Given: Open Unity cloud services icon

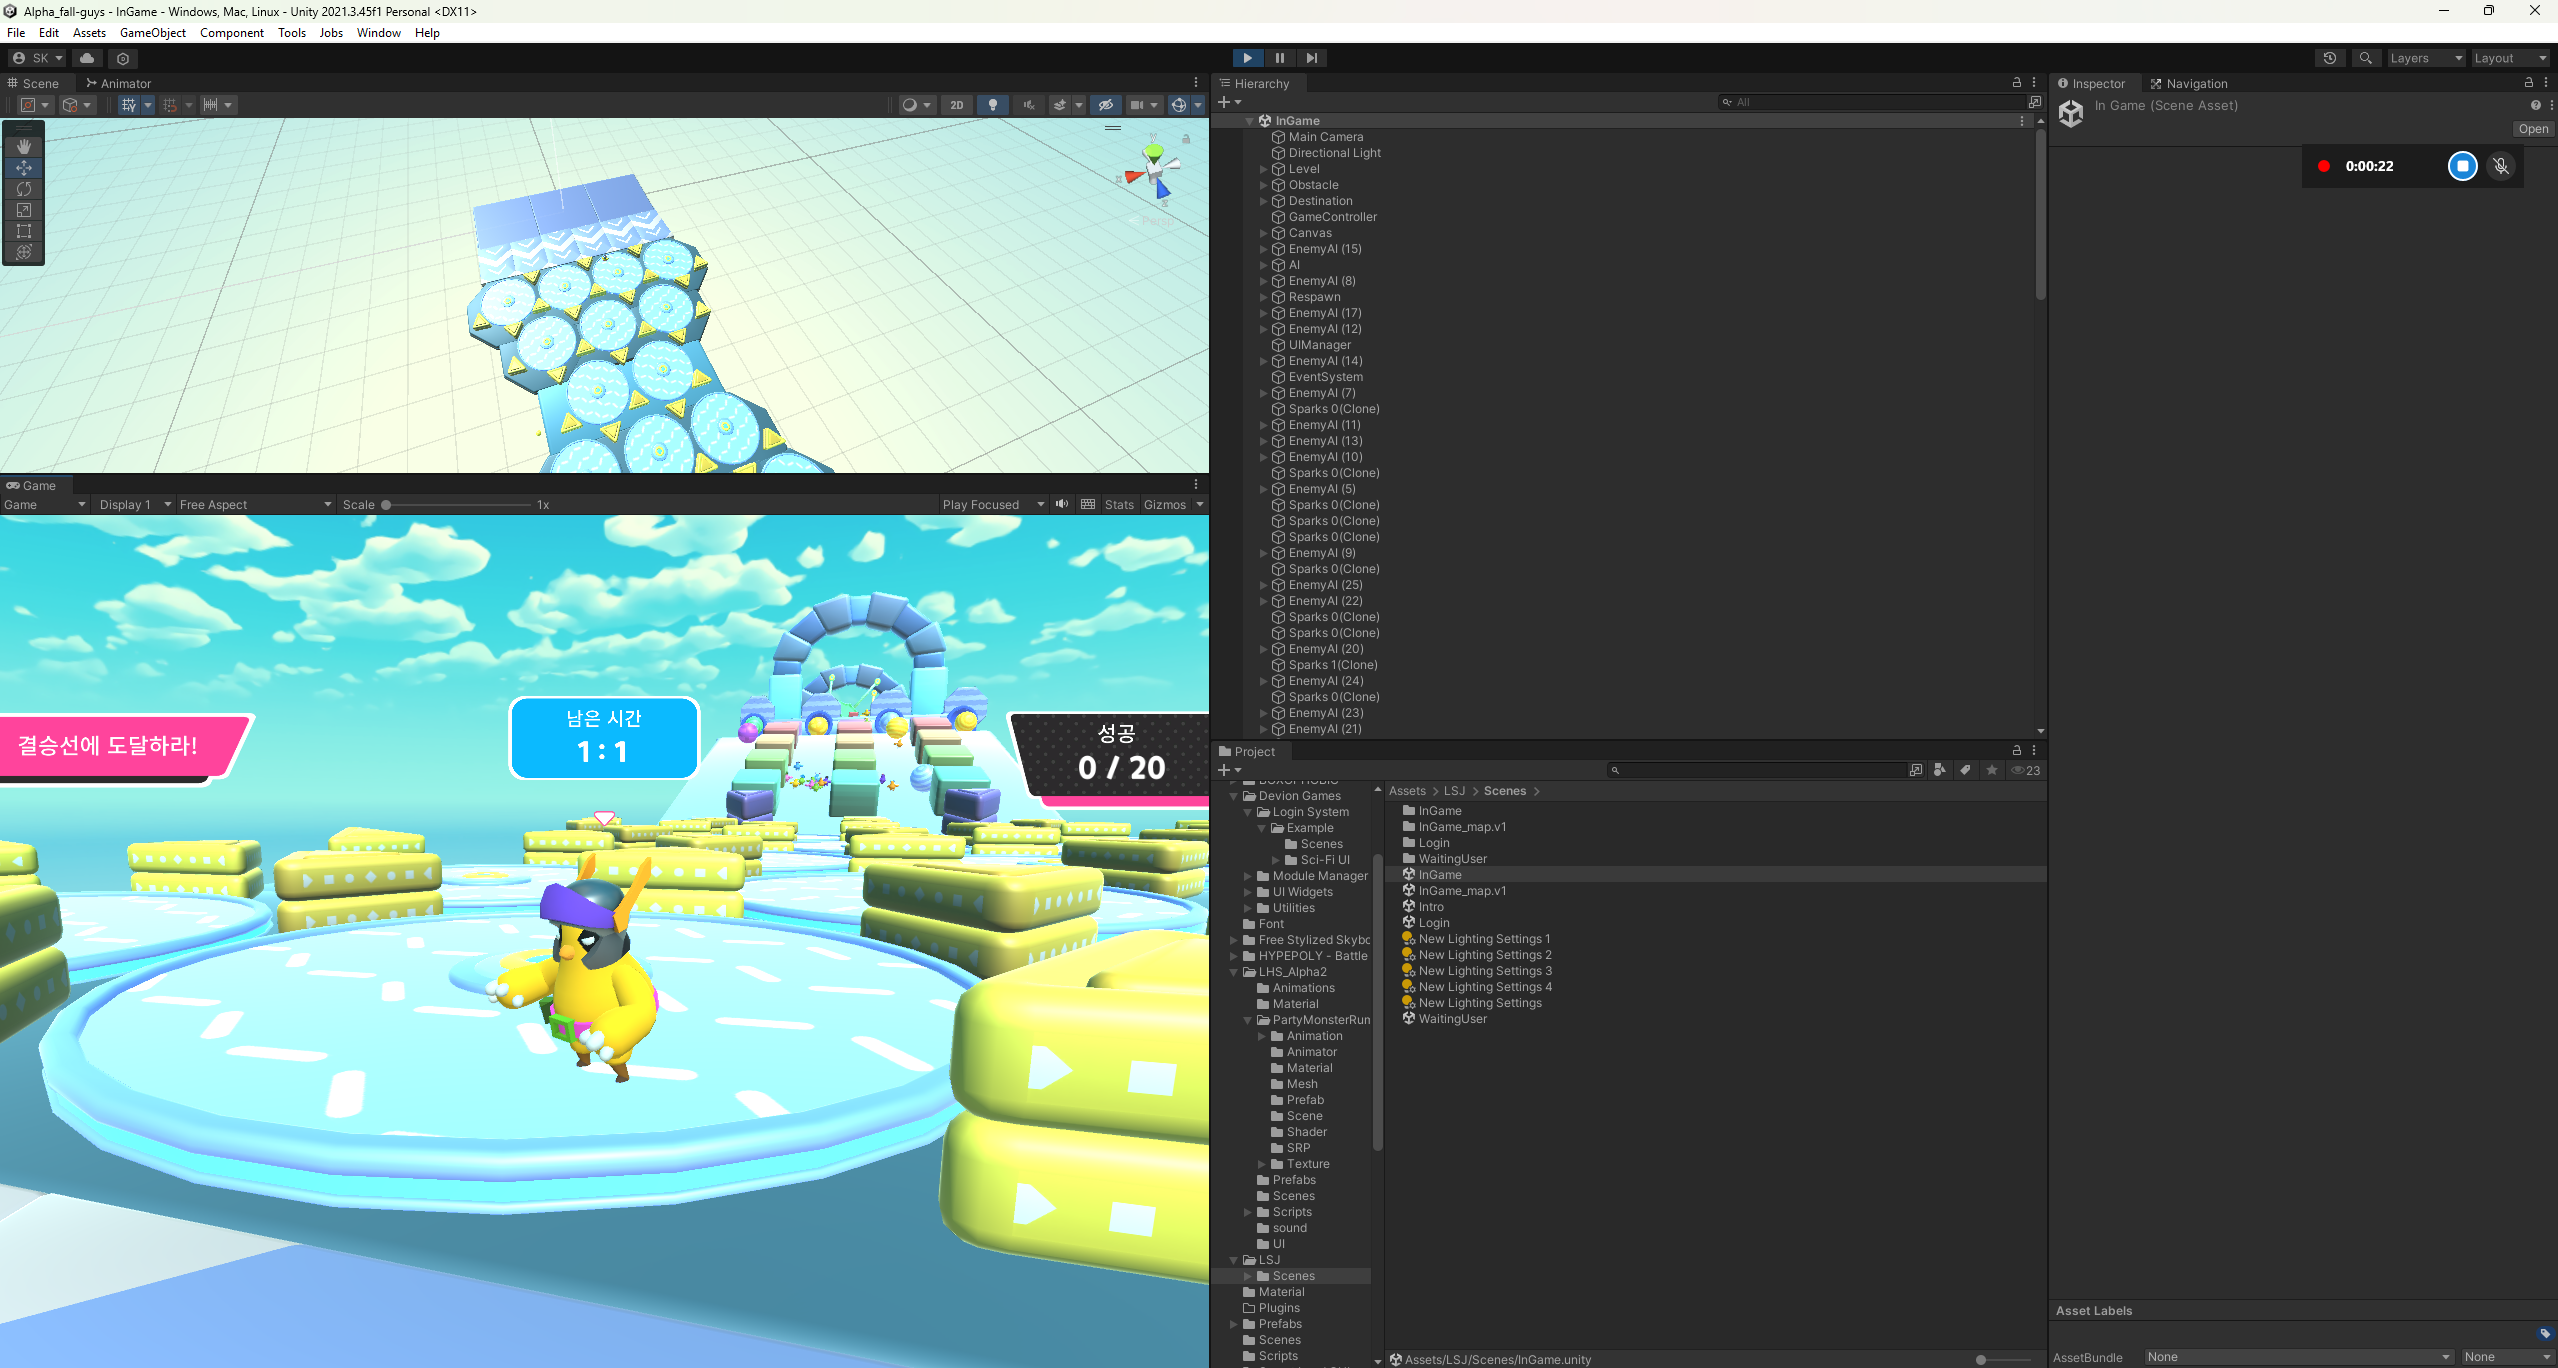Looking at the screenshot, I should tap(87, 58).
